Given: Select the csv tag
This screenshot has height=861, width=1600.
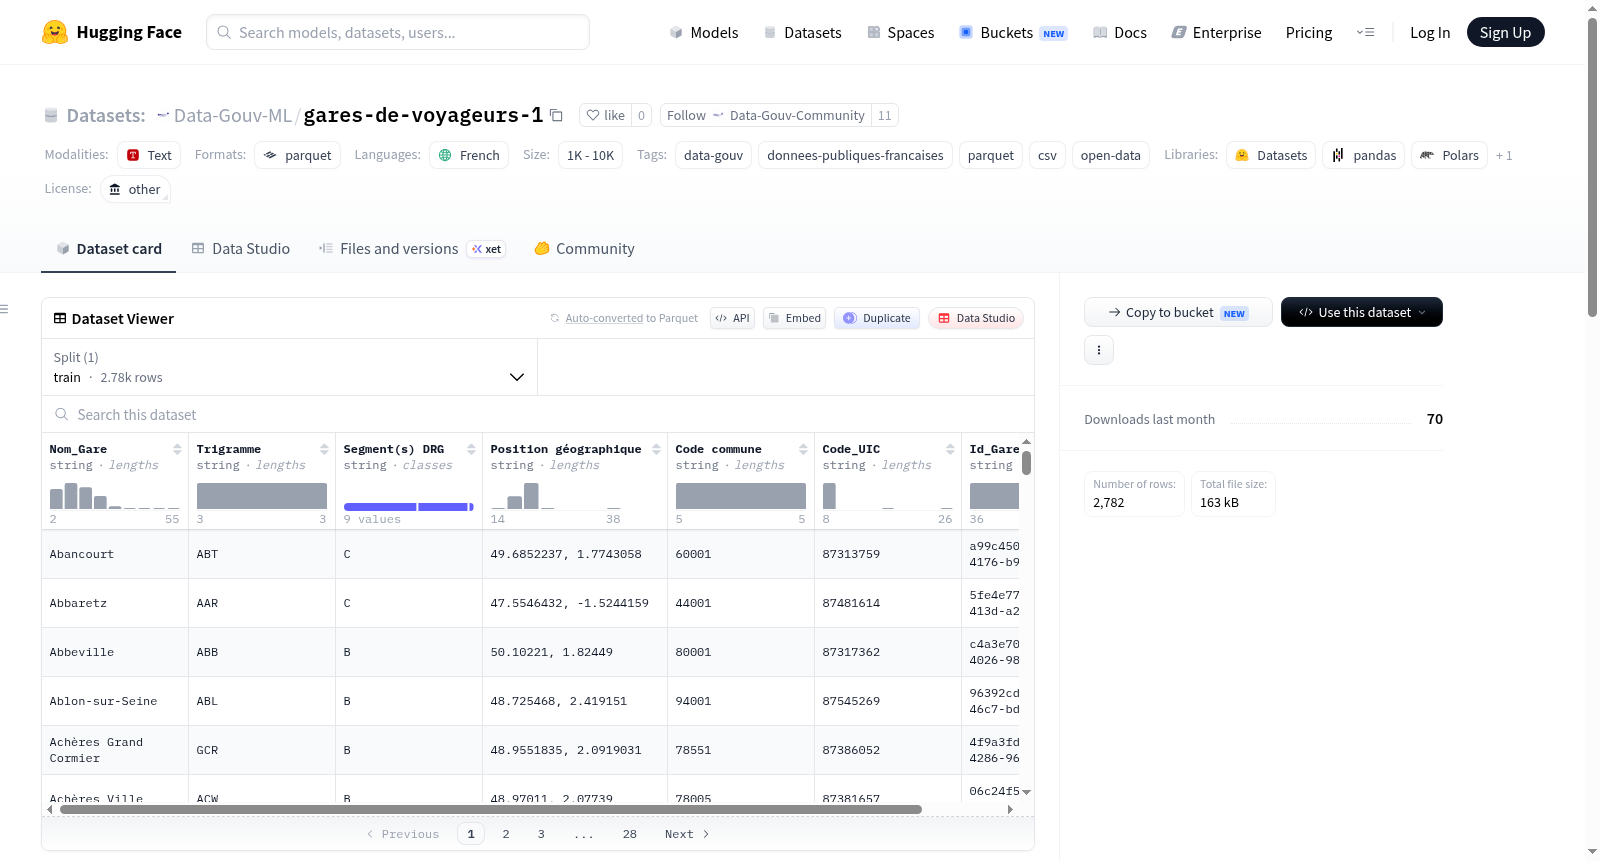Looking at the screenshot, I should pos(1047,155).
